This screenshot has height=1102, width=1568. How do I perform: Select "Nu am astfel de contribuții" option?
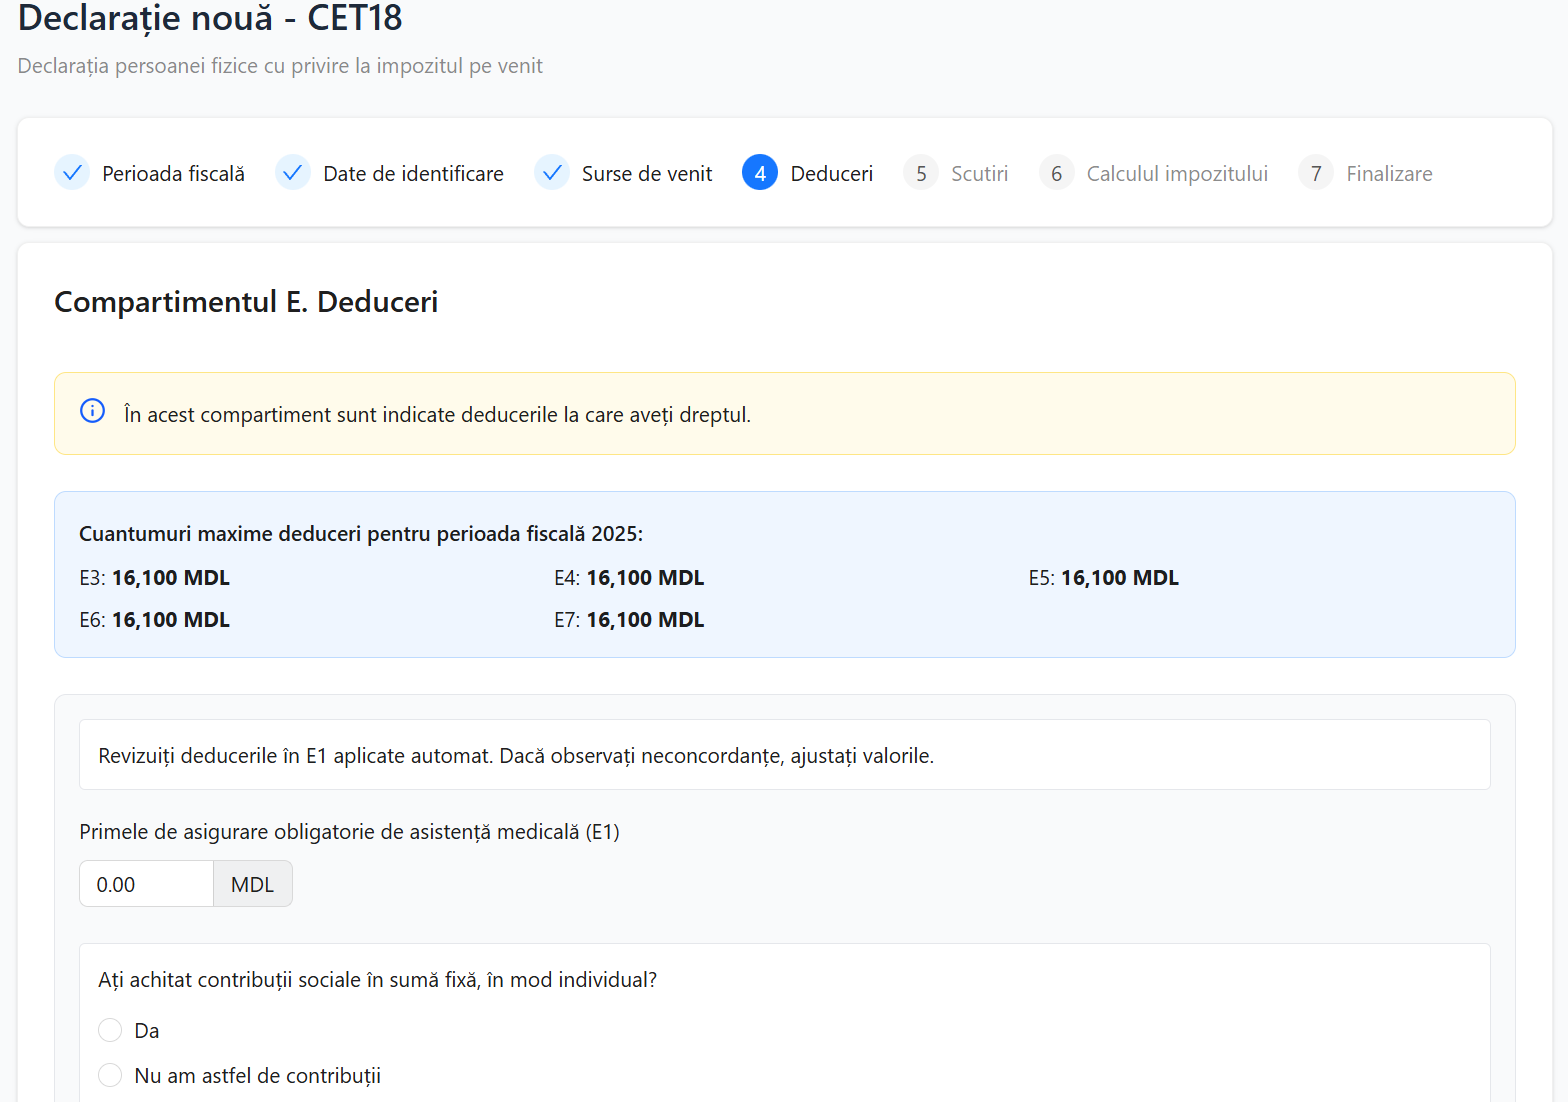coord(110,1075)
